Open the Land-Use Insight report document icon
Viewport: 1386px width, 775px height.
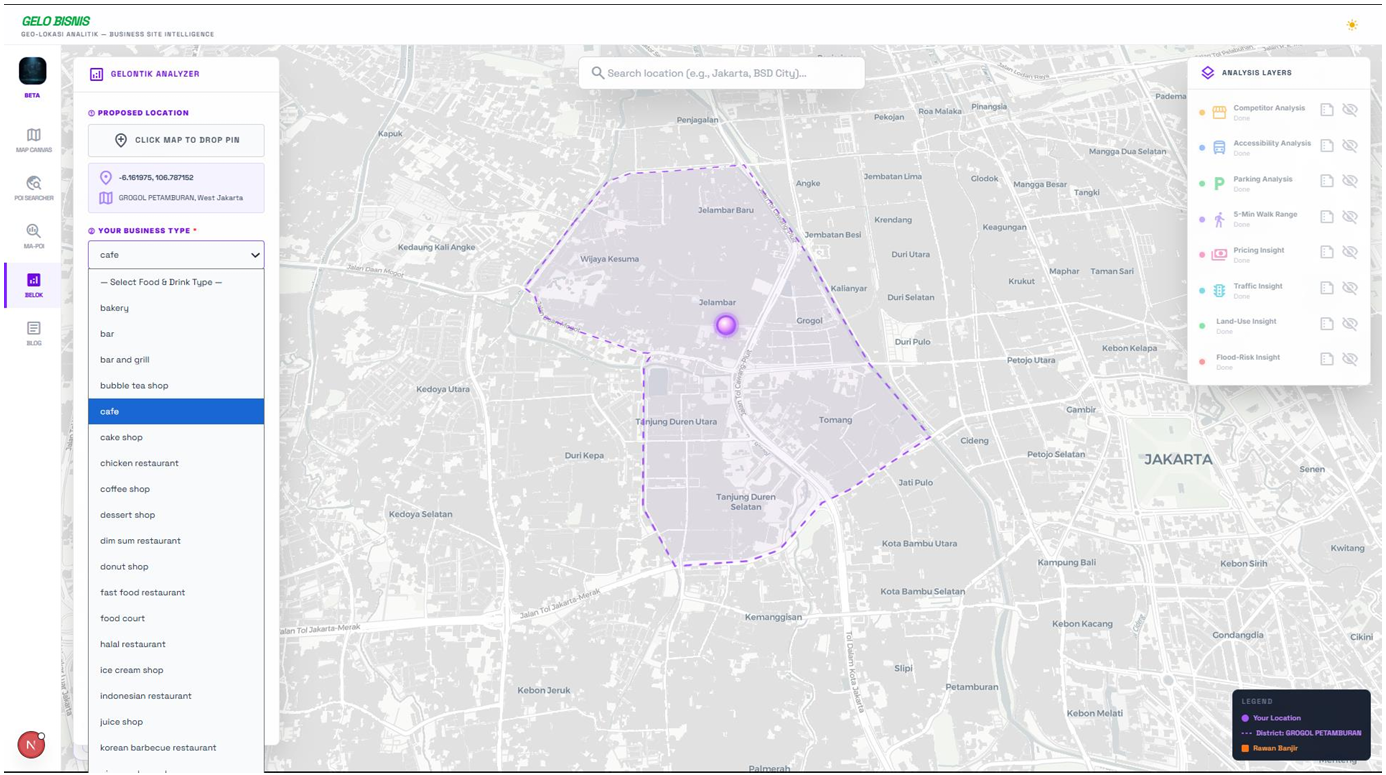[1327, 324]
